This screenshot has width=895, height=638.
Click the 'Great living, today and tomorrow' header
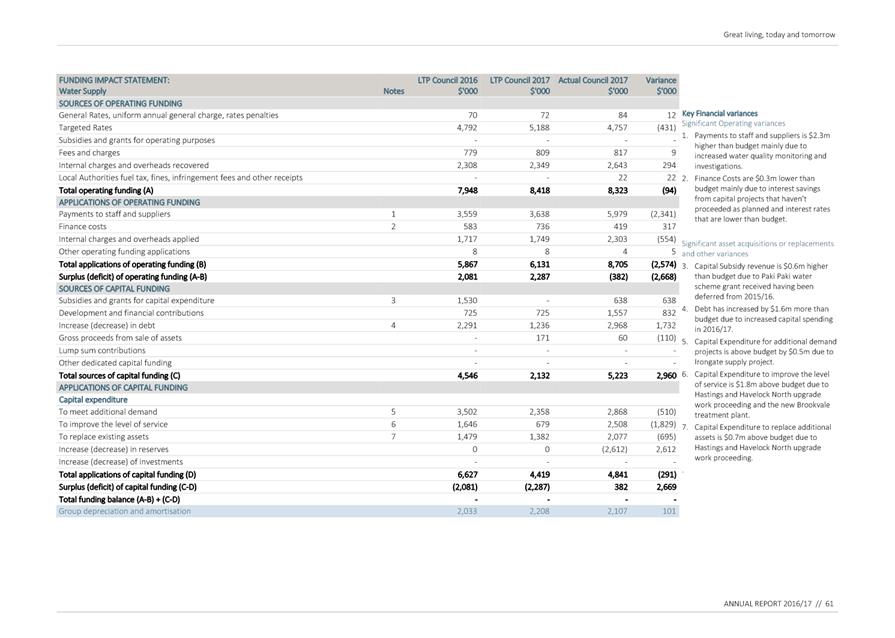point(779,35)
